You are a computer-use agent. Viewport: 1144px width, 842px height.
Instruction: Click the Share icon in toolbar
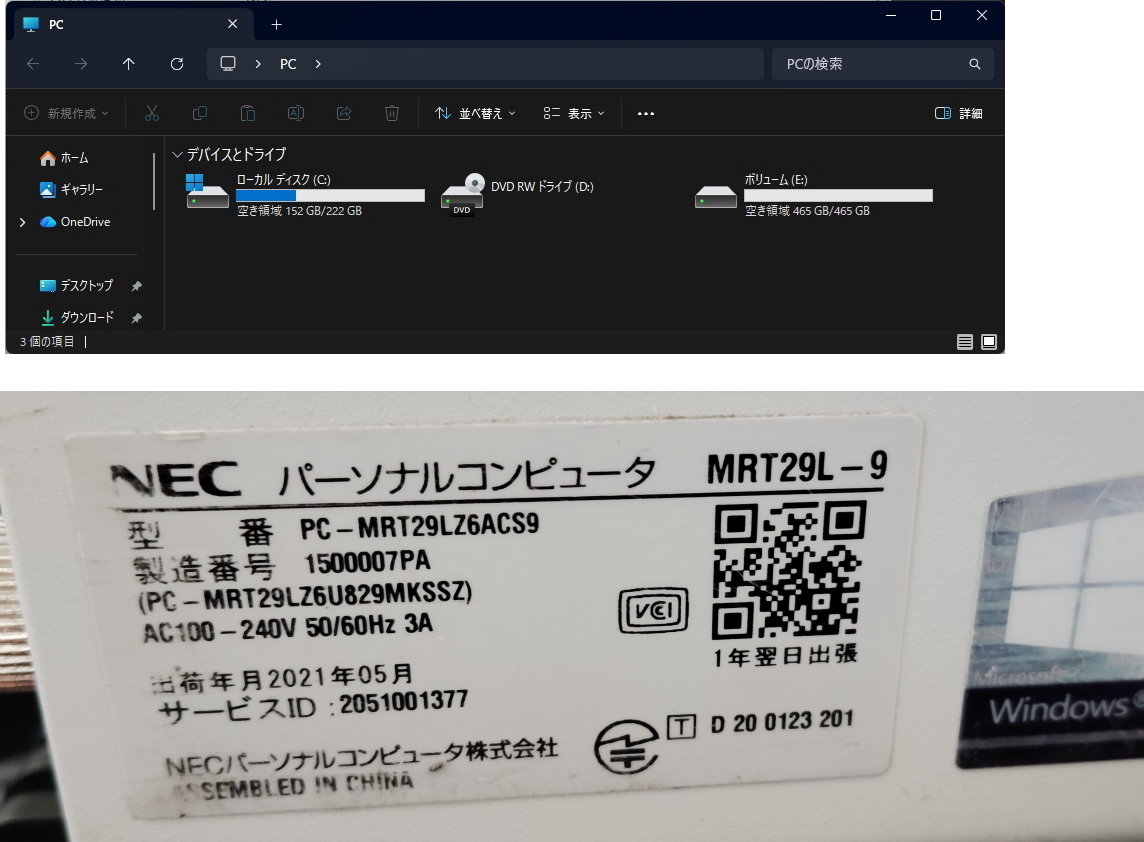344,113
